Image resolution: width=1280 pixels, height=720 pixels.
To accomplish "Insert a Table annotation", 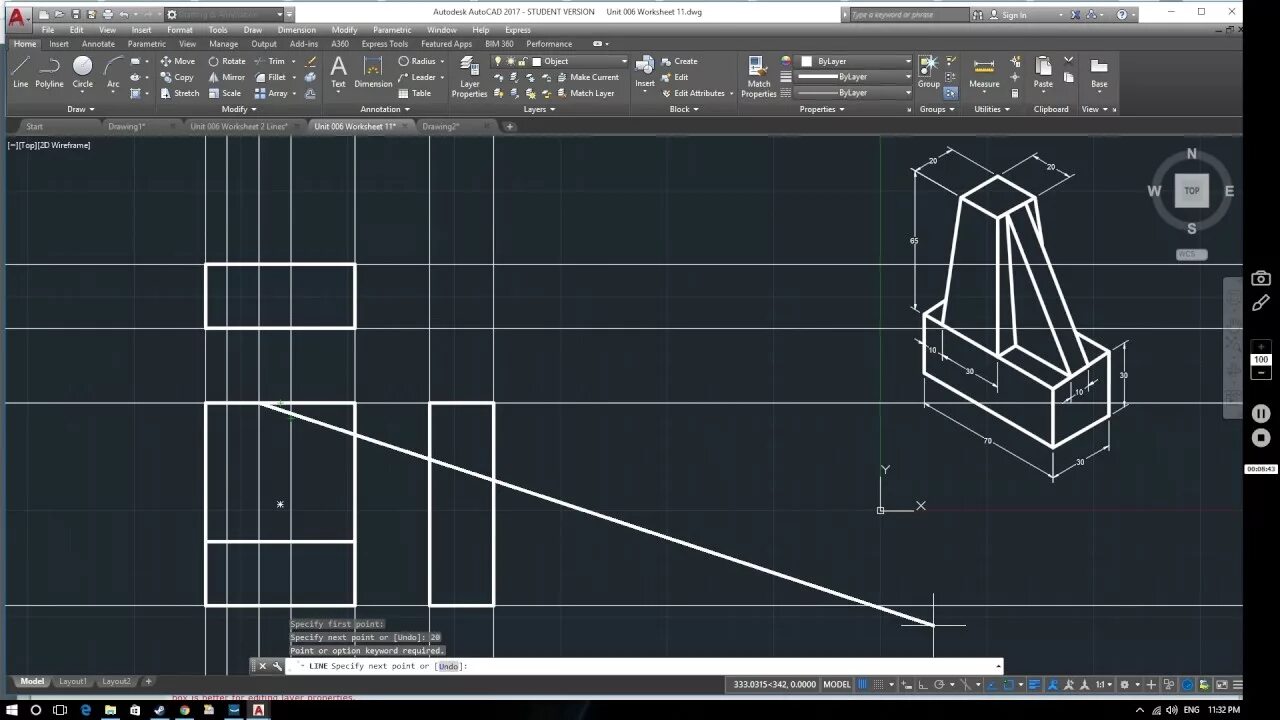I will (x=414, y=93).
